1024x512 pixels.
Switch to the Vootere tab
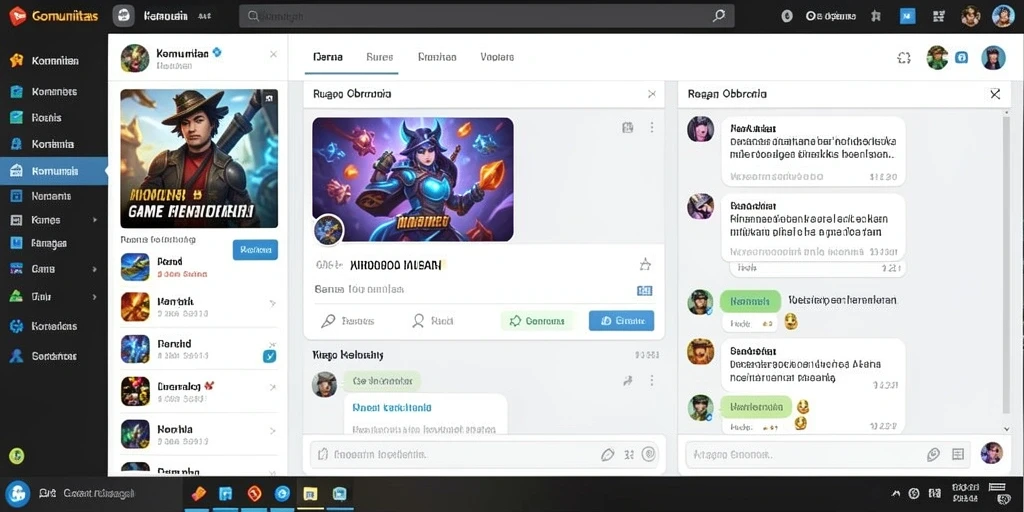pyautogui.click(x=497, y=57)
